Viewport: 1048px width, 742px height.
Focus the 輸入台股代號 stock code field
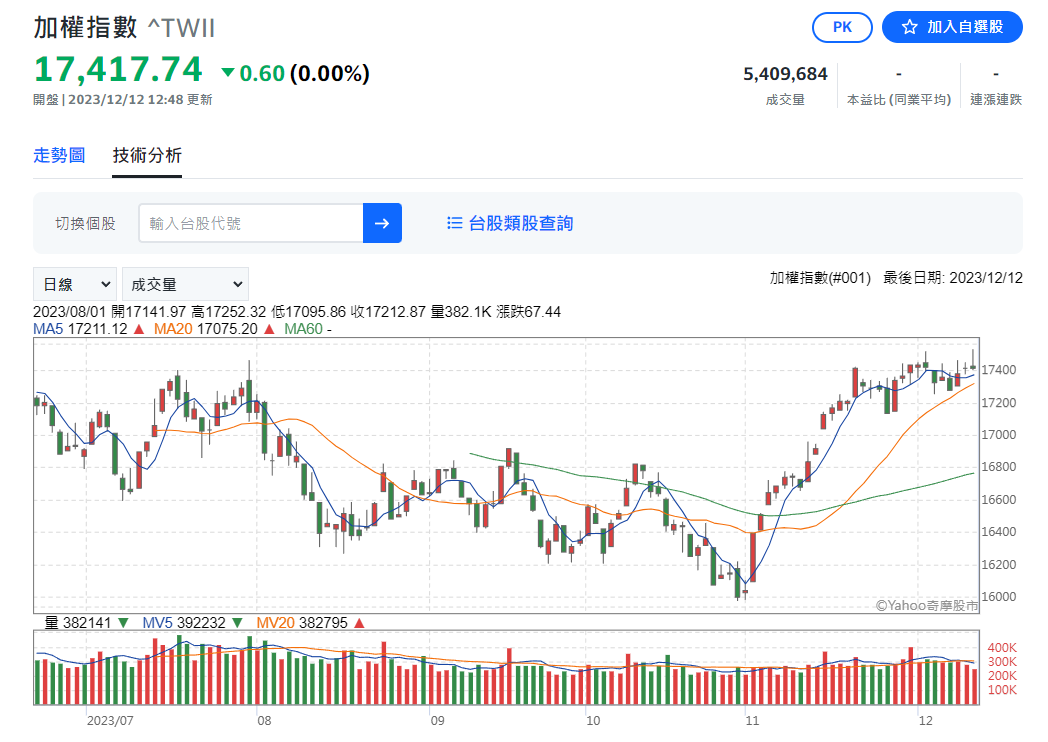coord(252,223)
